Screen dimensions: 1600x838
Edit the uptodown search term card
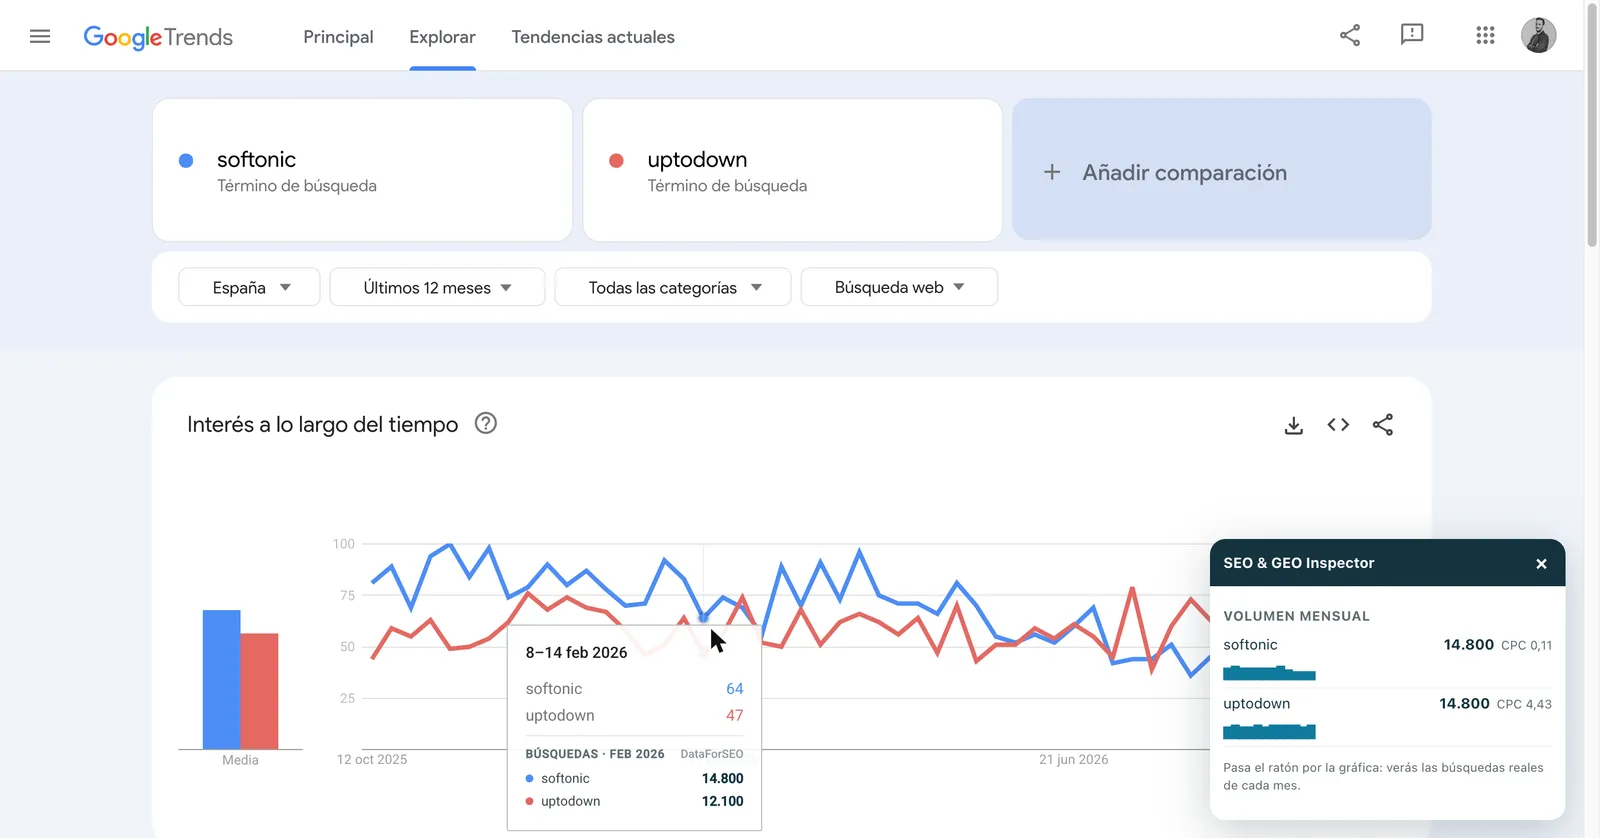[x=792, y=170]
